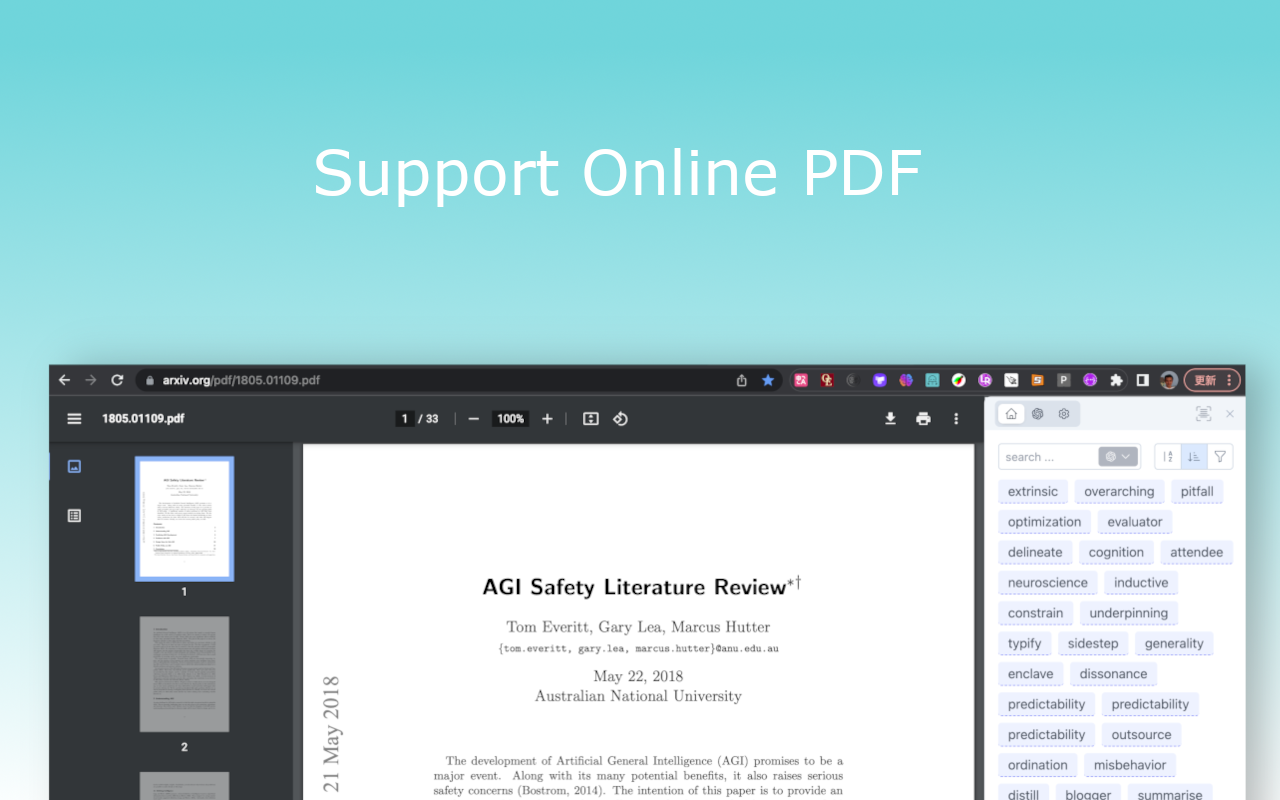This screenshot has height=800, width=1280.
Task: Click the 'underpinning' word chip
Action: click(1129, 614)
